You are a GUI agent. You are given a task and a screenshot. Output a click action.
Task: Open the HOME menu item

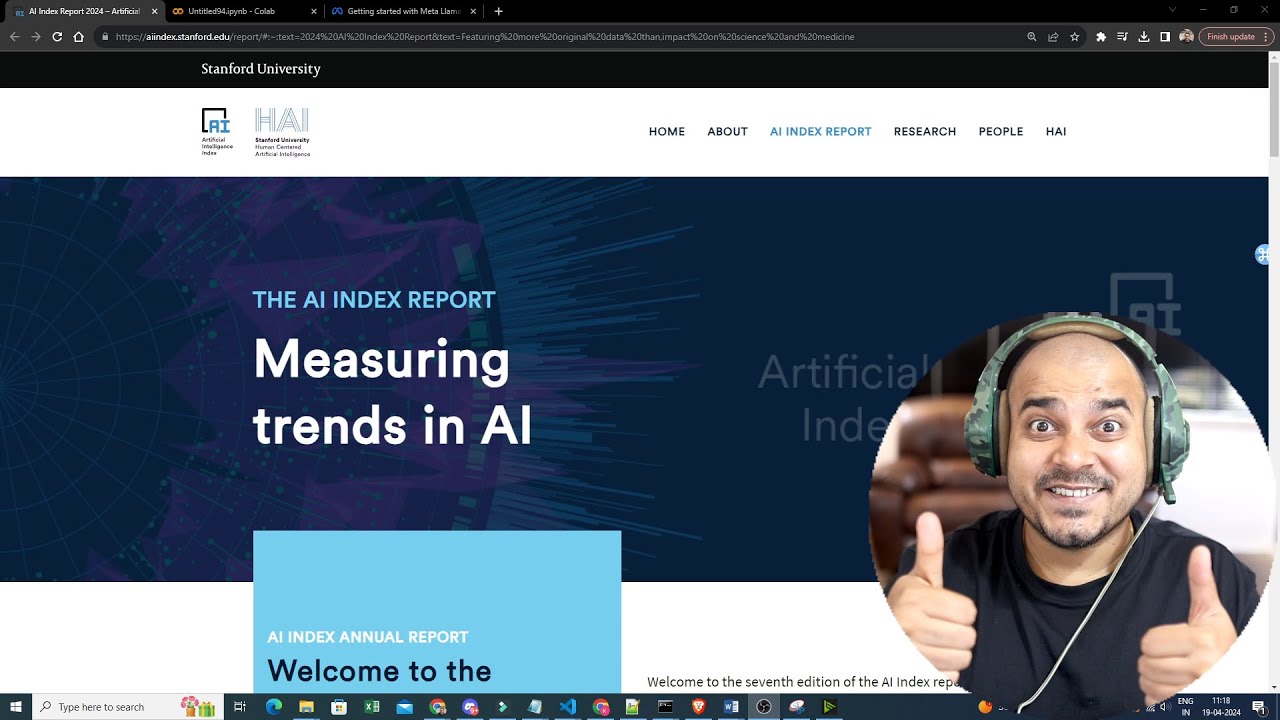tap(667, 132)
